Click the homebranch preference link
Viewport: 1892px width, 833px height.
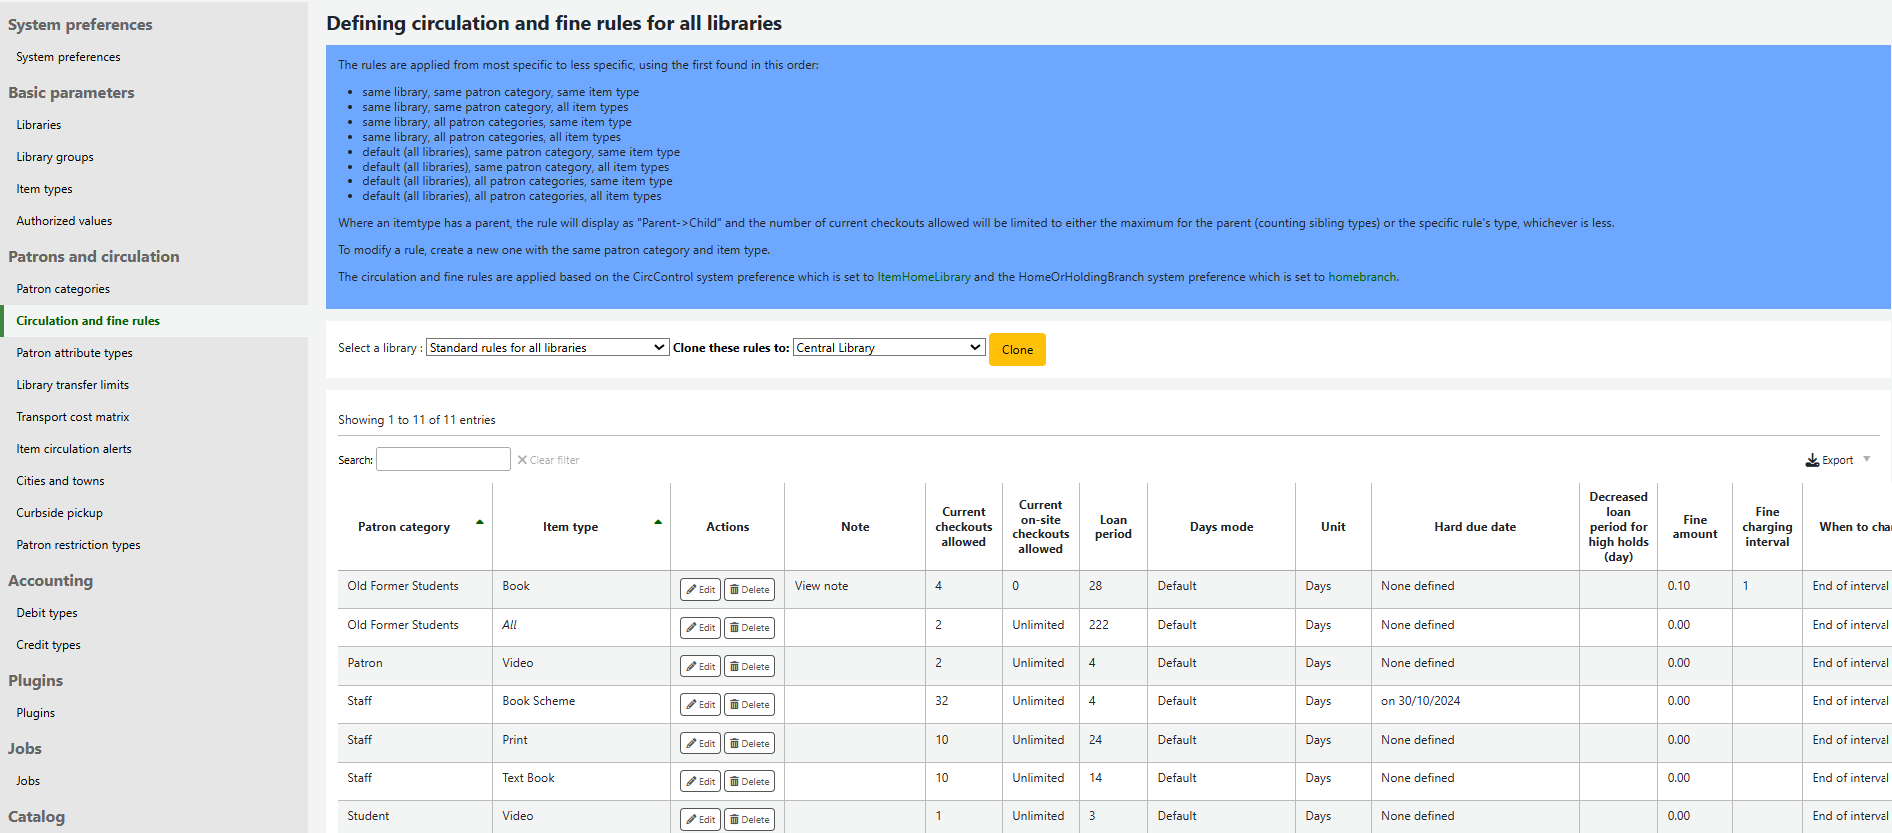[1362, 277]
